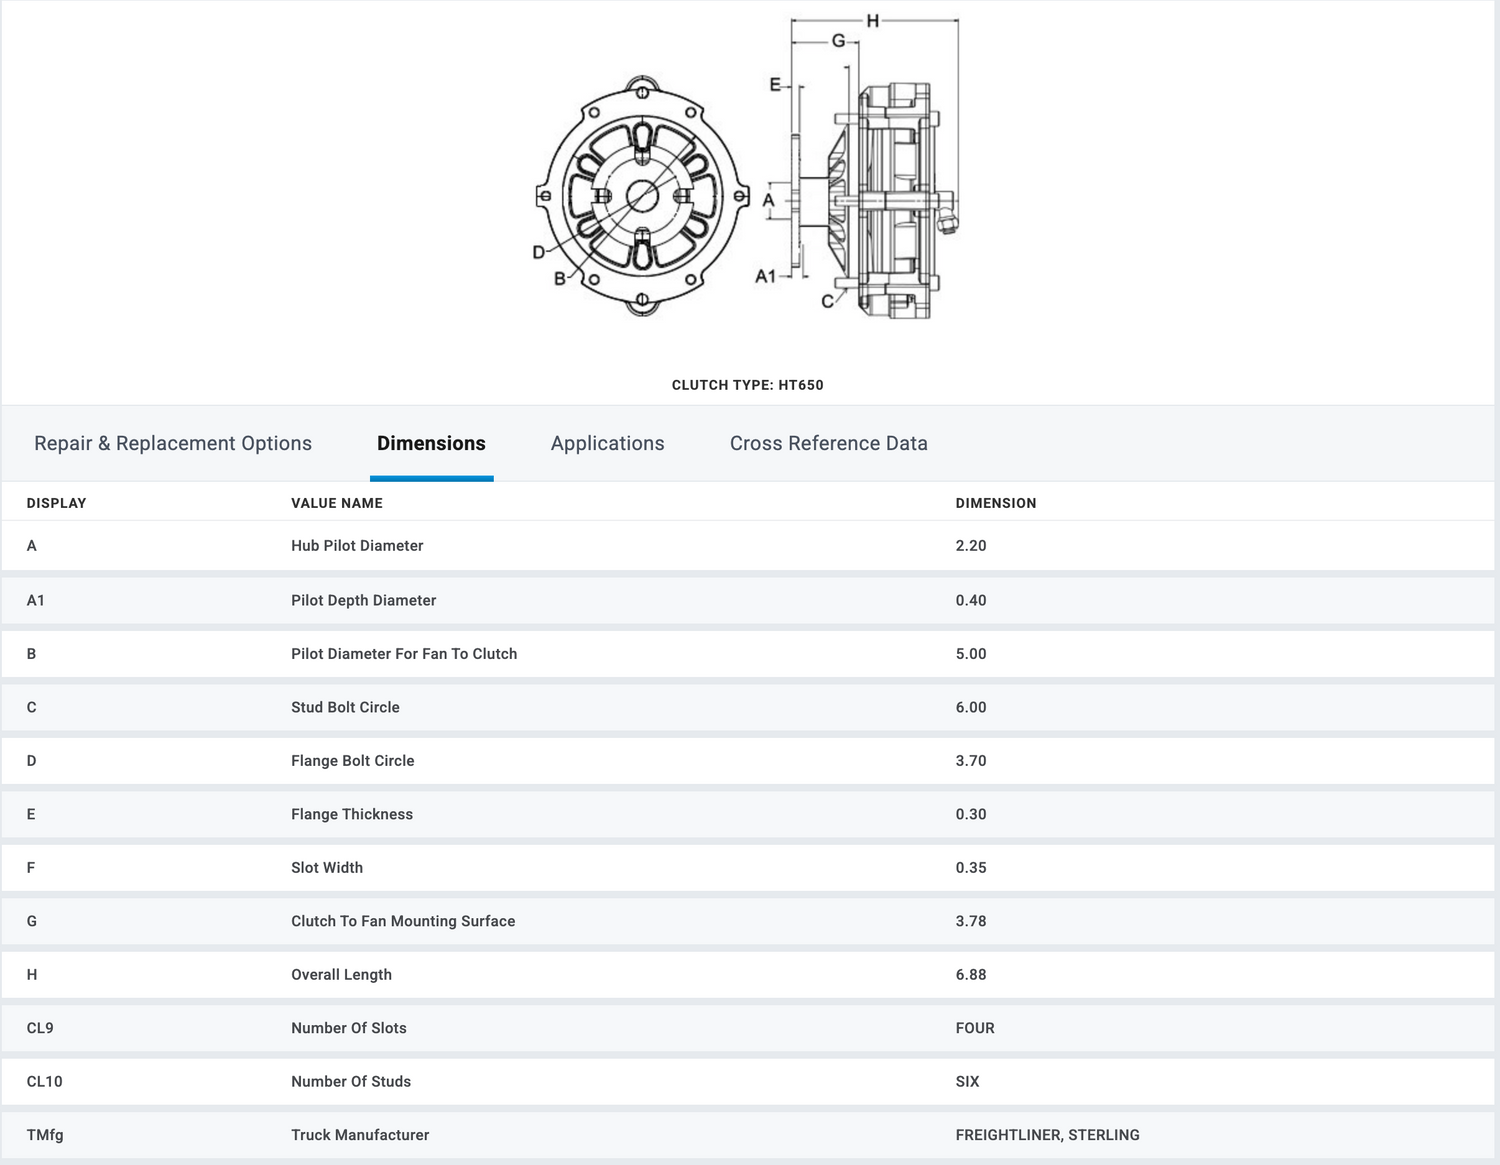Open the Cross Reference Data tab

pos(828,443)
